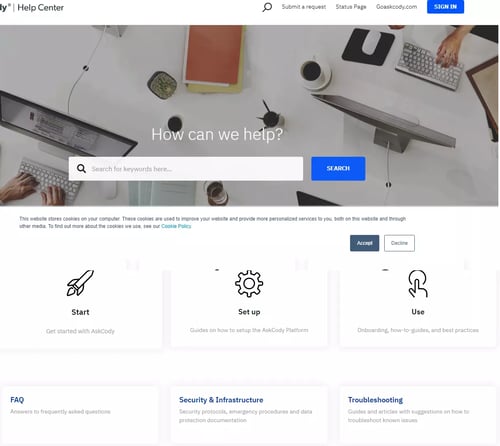The image size is (500, 446).
Task: Click the rocket icon above Start
Action: click(80, 283)
